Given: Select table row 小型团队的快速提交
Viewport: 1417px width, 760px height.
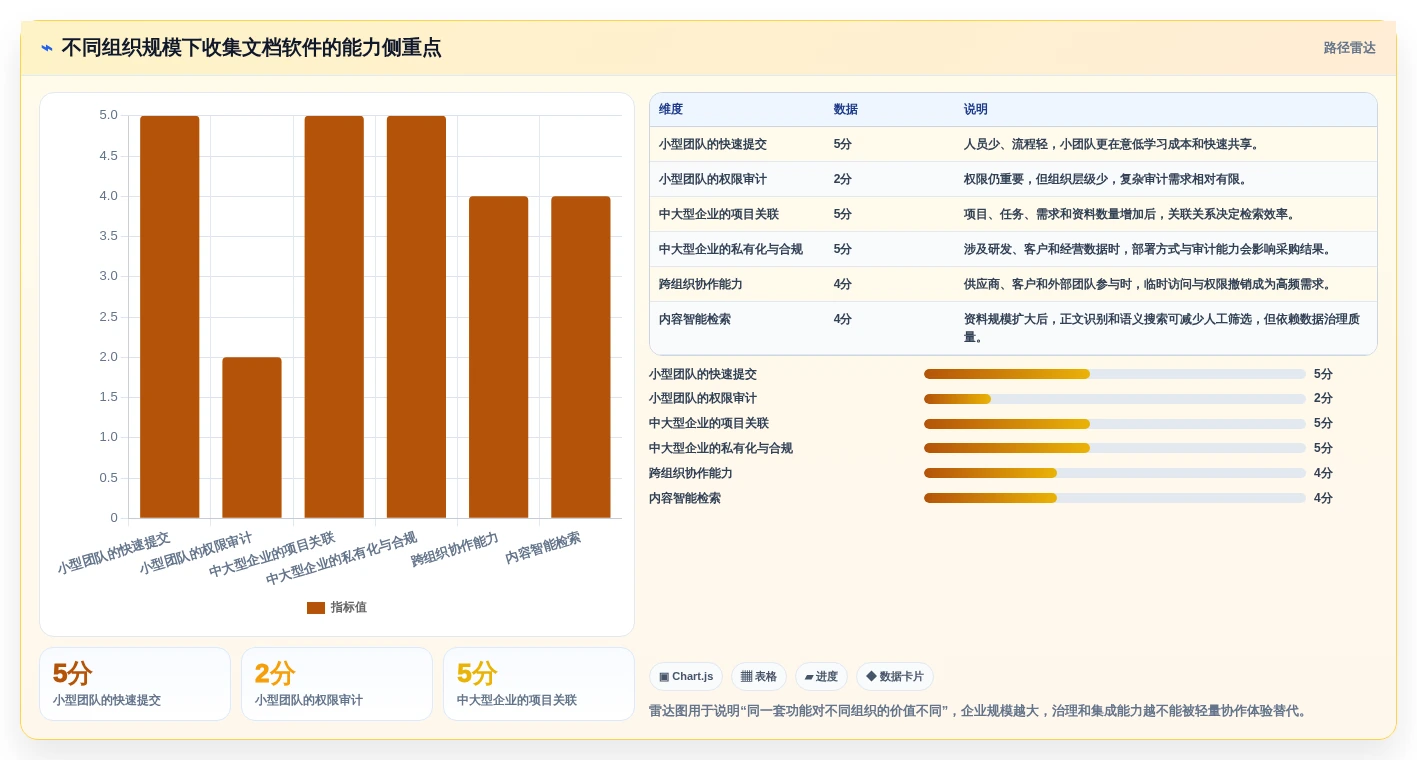Looking at the screenshot, I should pos(1013,144).
